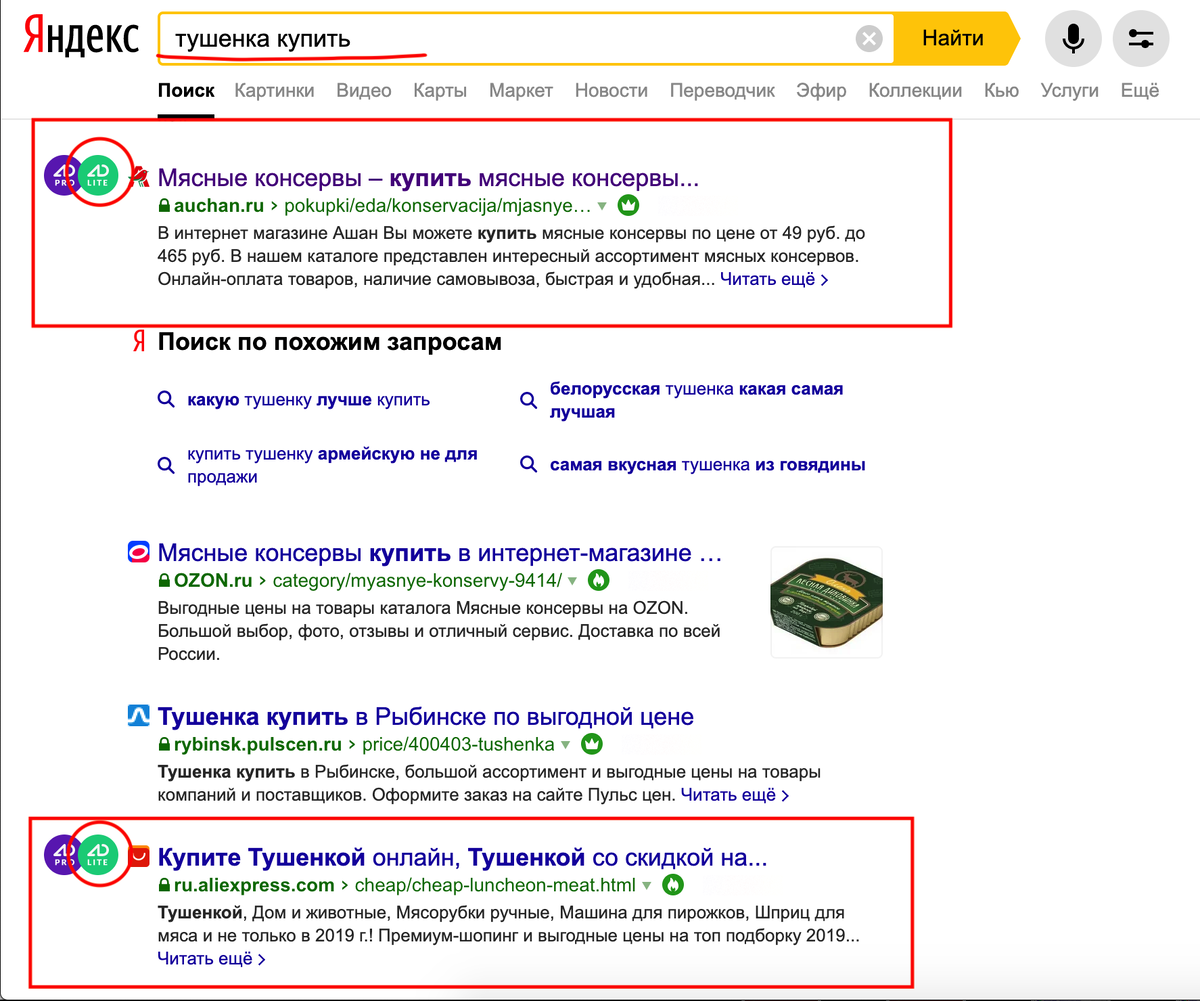Click Читать ещё in pulscen snippet
Image resolution: width=1200 pixels, height=1001 pixels.
[735, 796]
